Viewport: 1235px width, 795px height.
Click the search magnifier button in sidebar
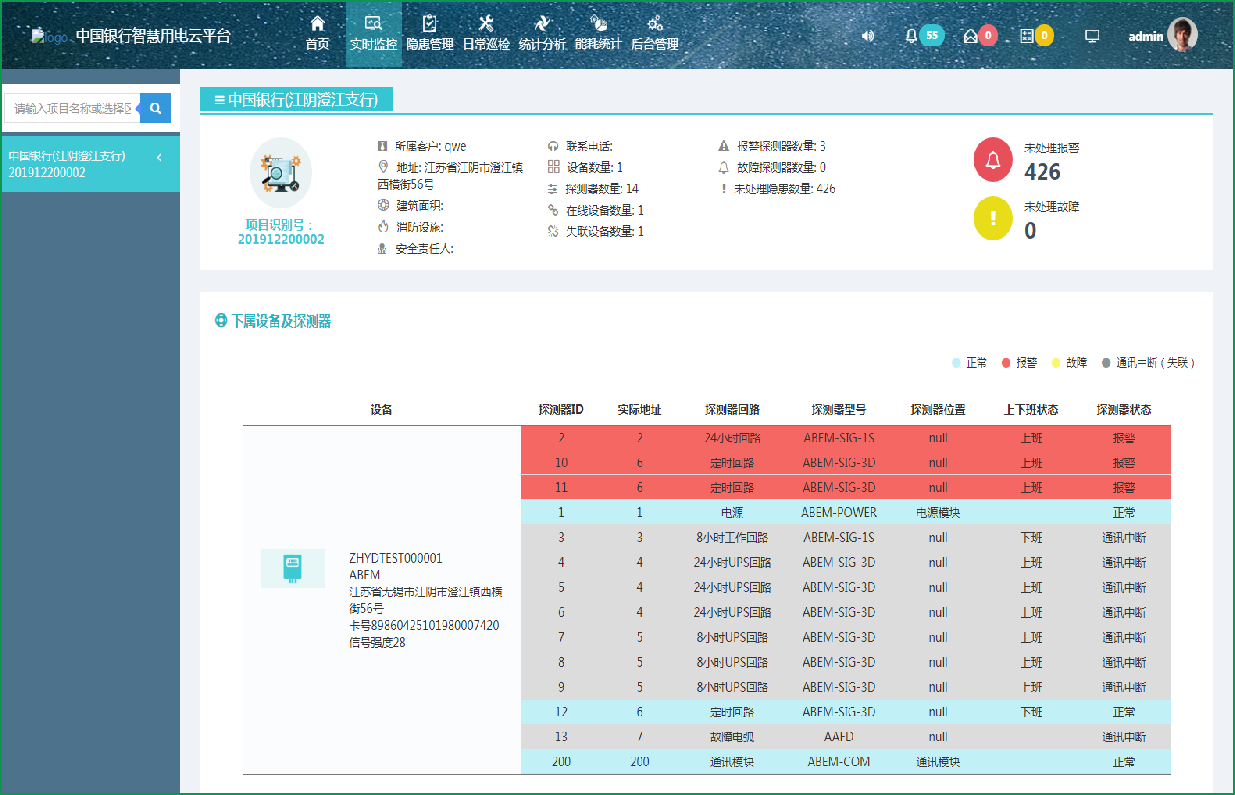click(155, 108)
